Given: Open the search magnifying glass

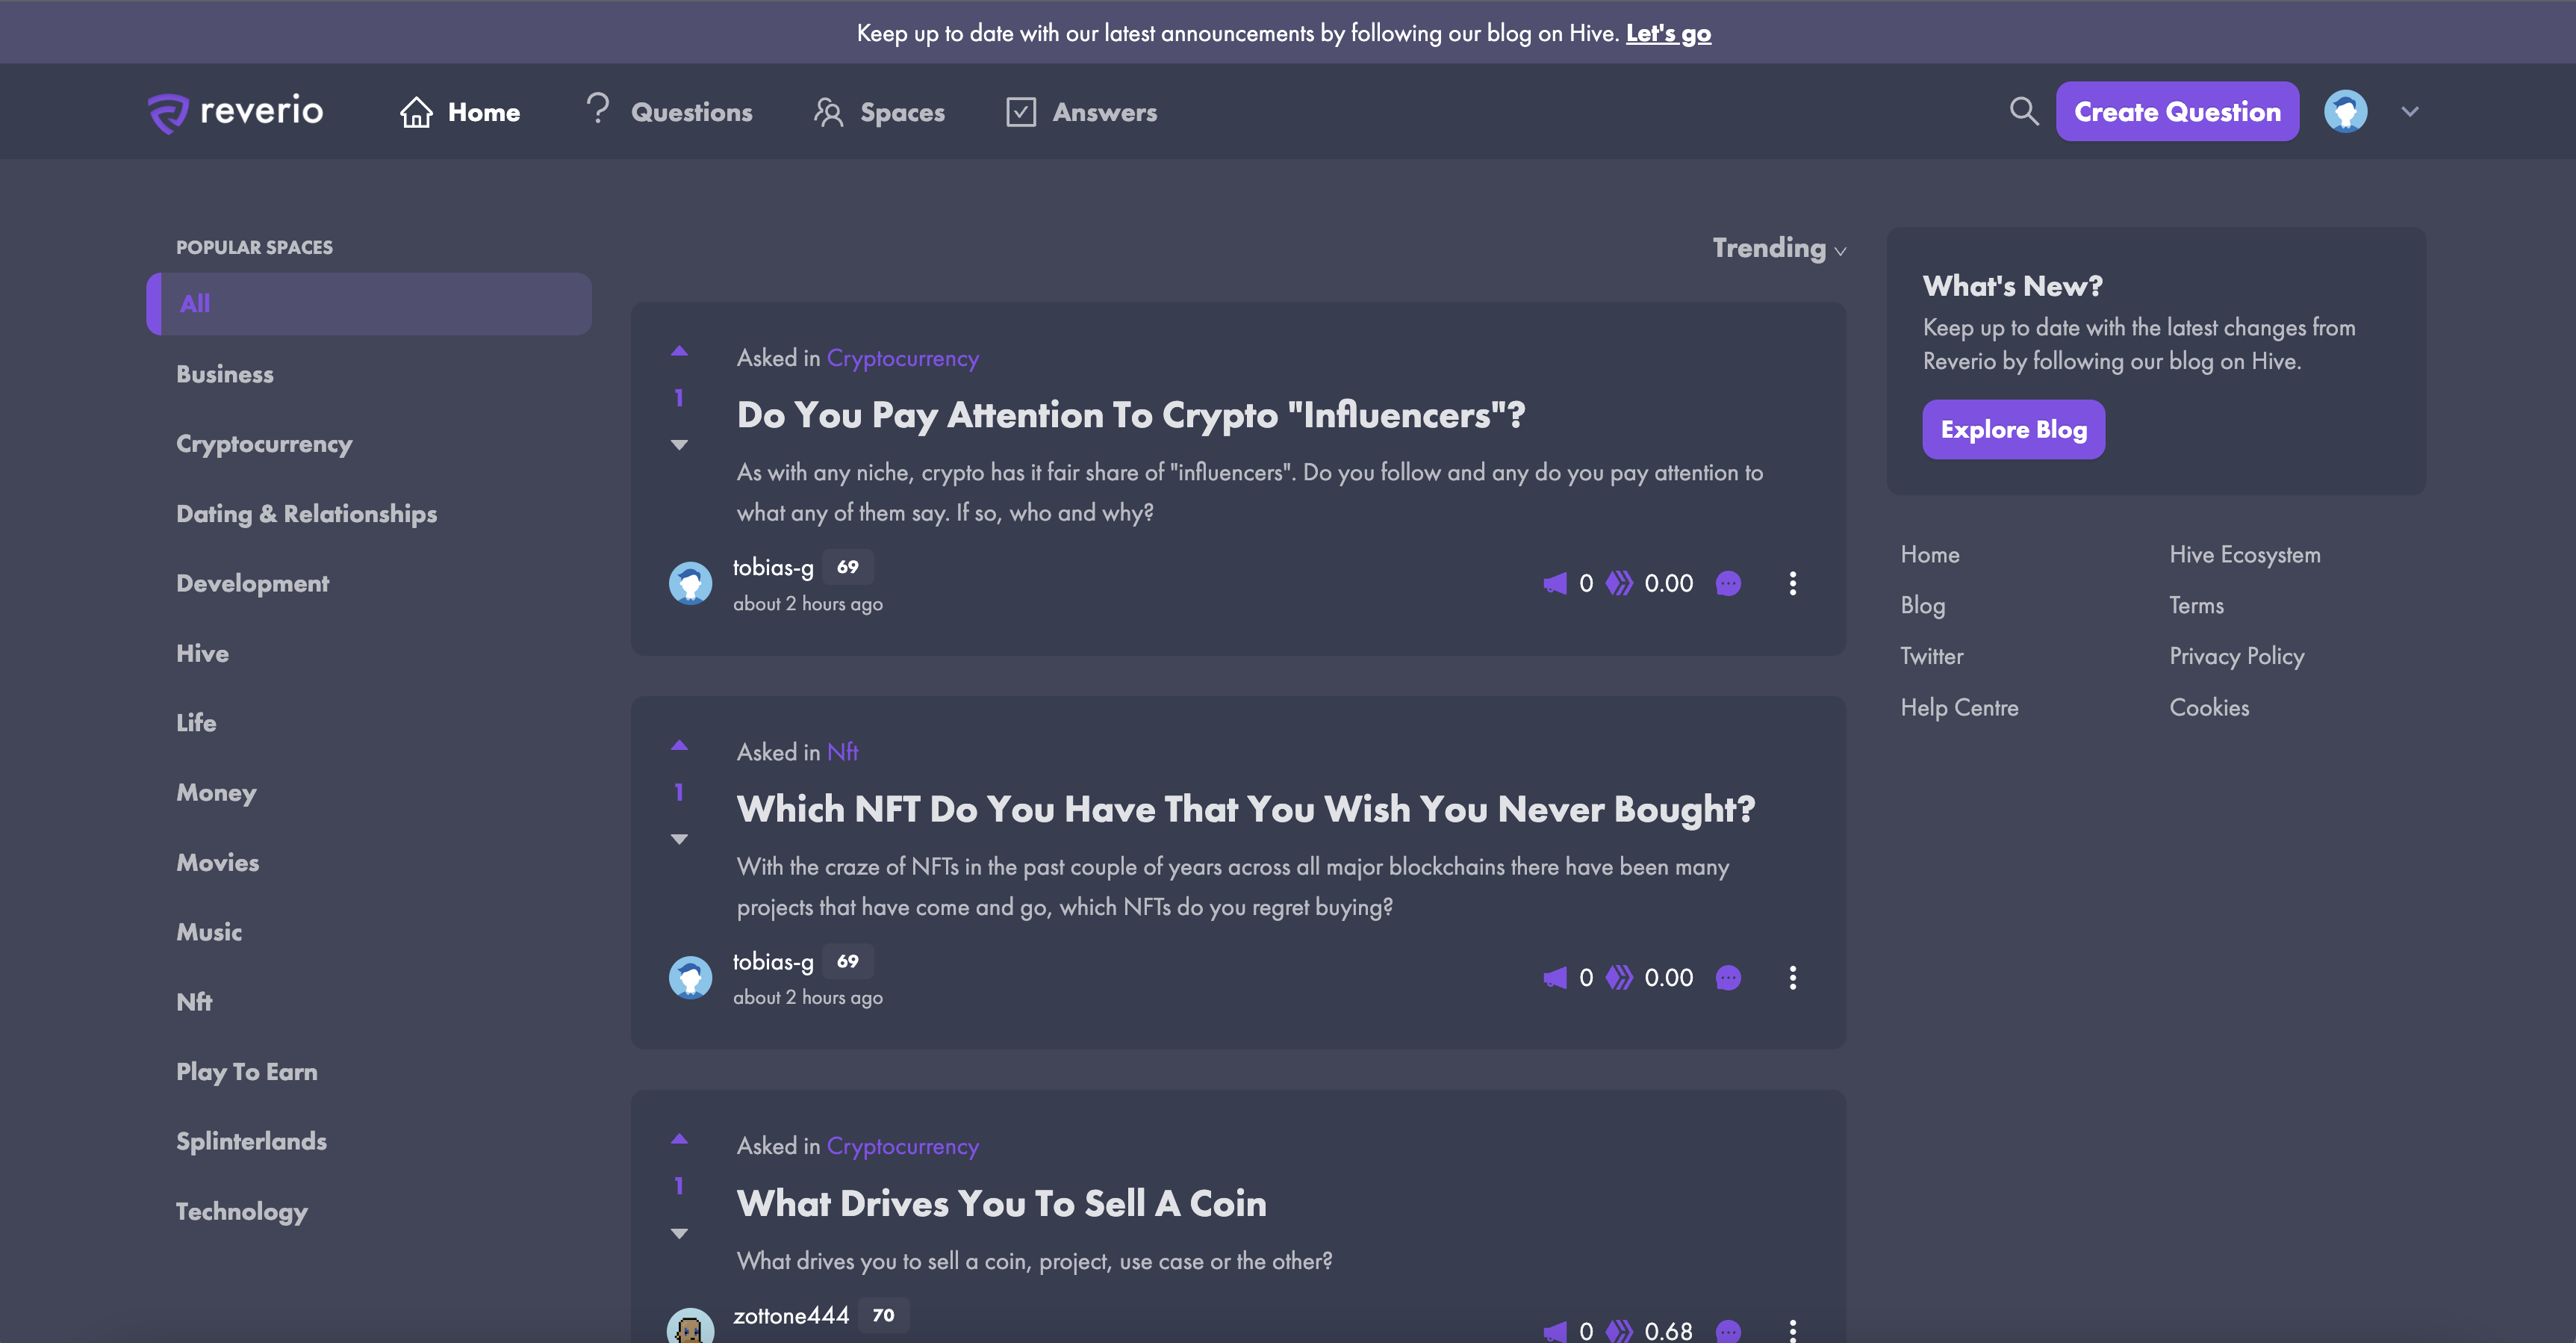Looking at the screenshot, I should pyautogui.click(x=2024, y=111).
